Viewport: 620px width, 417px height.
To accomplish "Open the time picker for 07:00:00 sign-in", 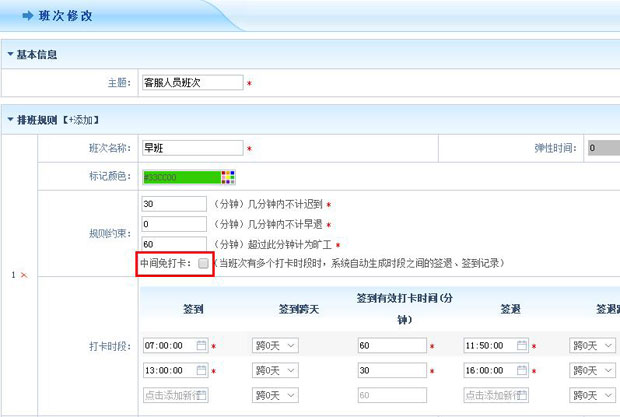I will click(x=201, y=345).
